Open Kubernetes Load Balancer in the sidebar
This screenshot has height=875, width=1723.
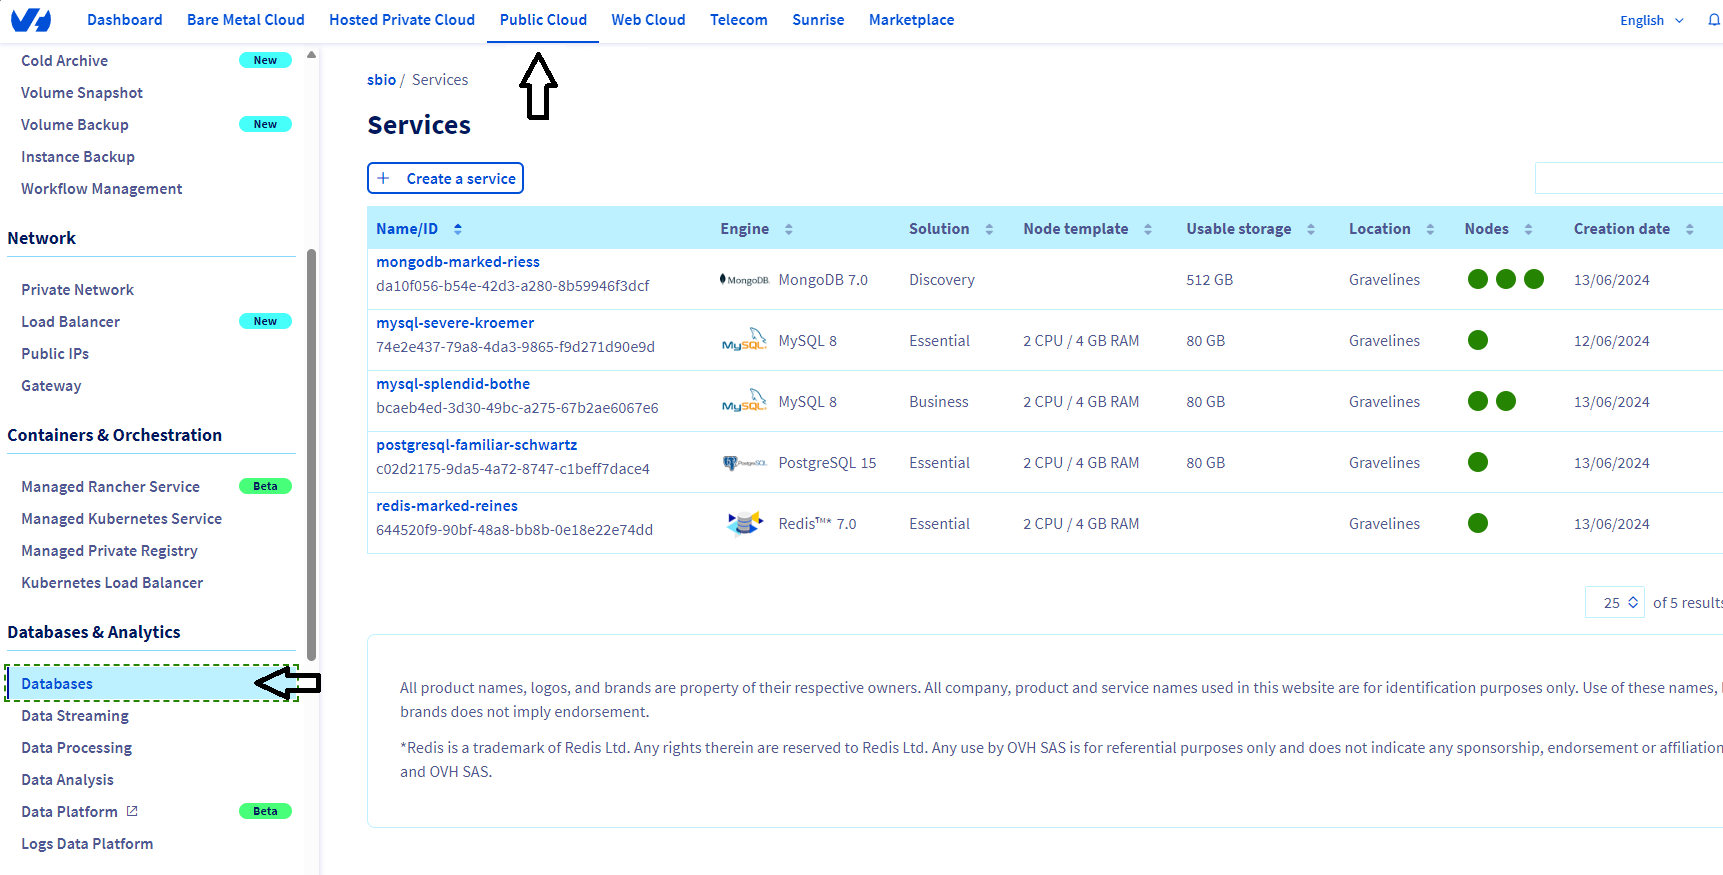[112, 583]
